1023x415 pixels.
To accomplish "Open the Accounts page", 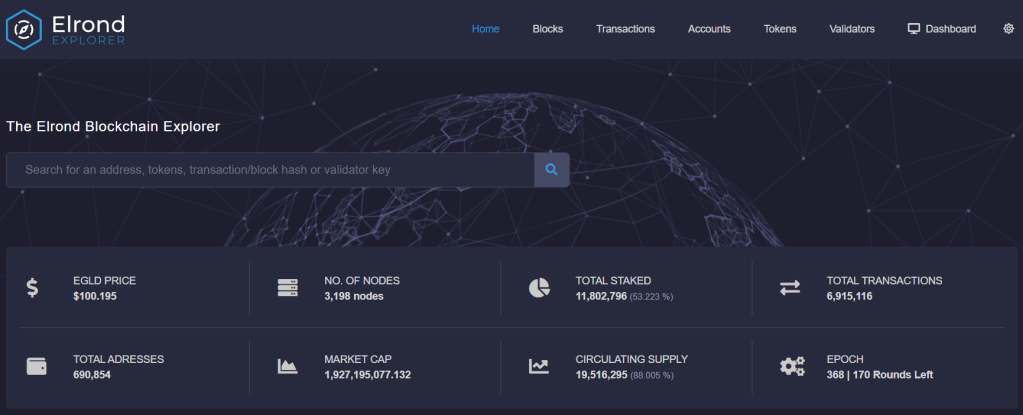I will coord(709,29).
